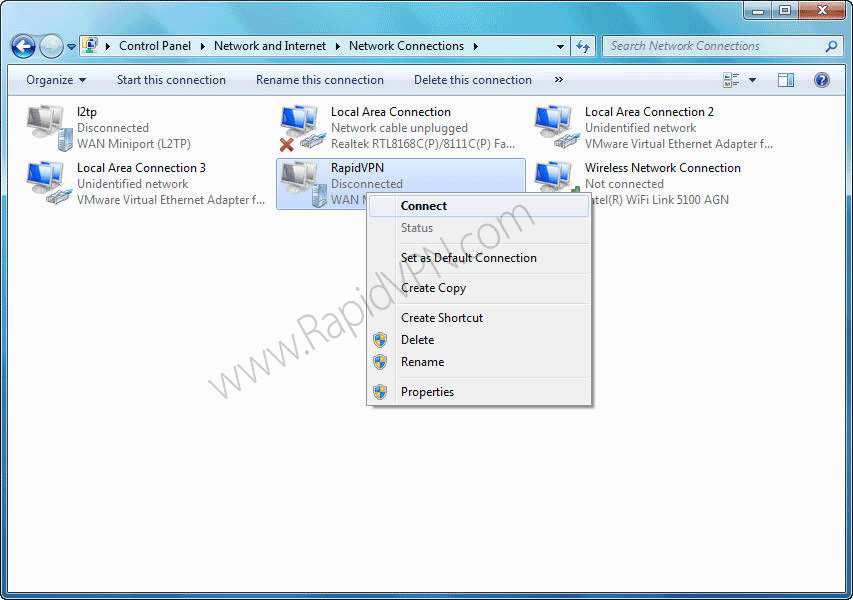Image resolution: width=853 pixels, height=600 pixels.
Task: Click Local Area Connection name text
Action: coord(391,112)
